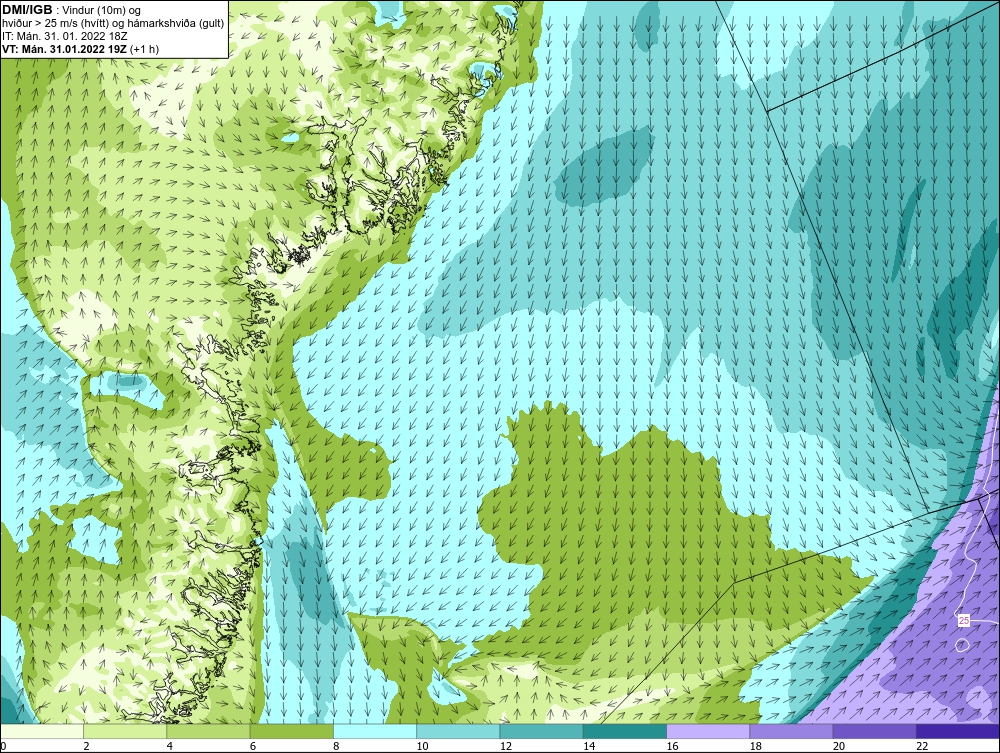Click the legend tick label '4'
This screenshot has height=753, width=1000.
click(x=169, y=747)
